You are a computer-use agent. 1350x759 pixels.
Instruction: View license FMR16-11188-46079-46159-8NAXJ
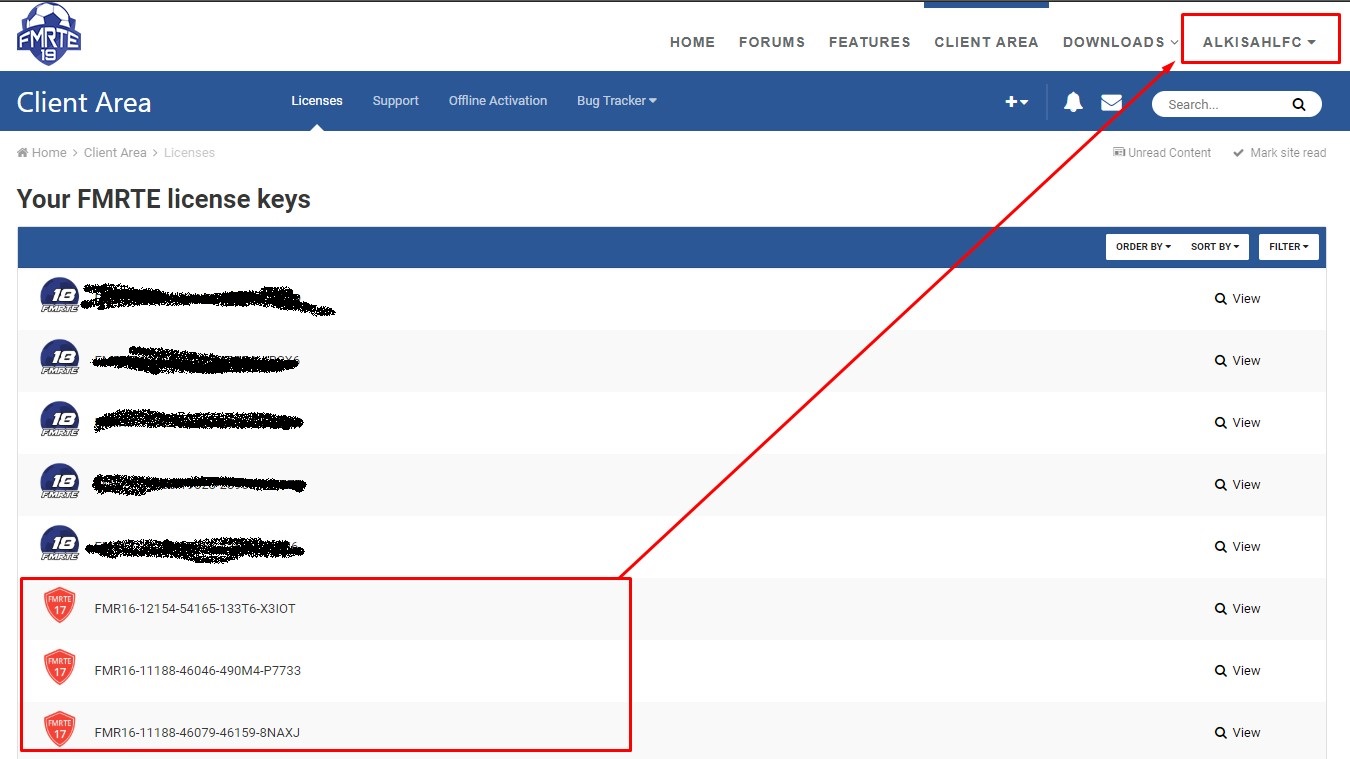[x=1237, y=733]
